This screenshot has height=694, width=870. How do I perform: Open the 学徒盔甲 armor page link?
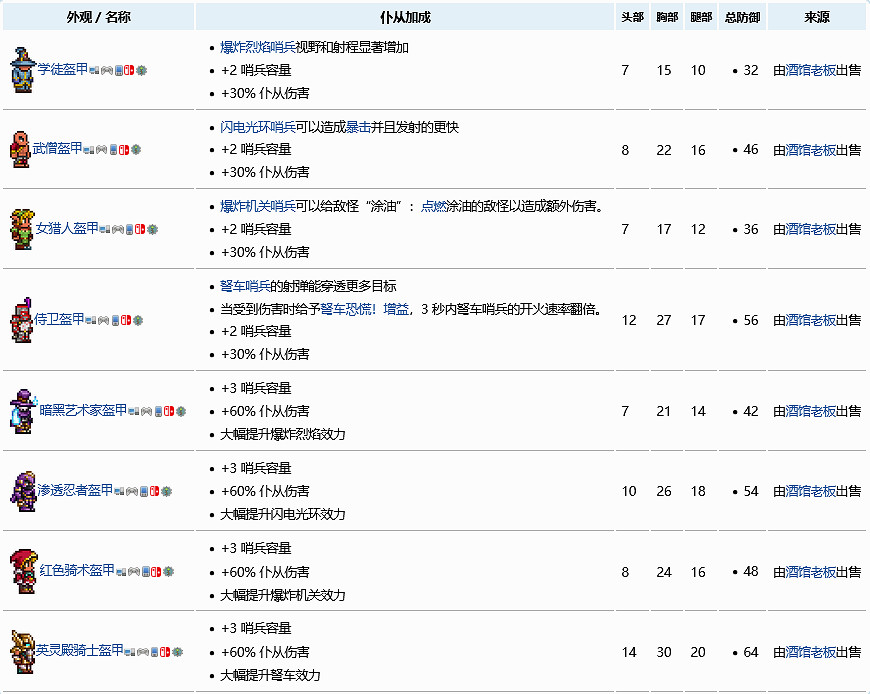[x=62, y=70]
